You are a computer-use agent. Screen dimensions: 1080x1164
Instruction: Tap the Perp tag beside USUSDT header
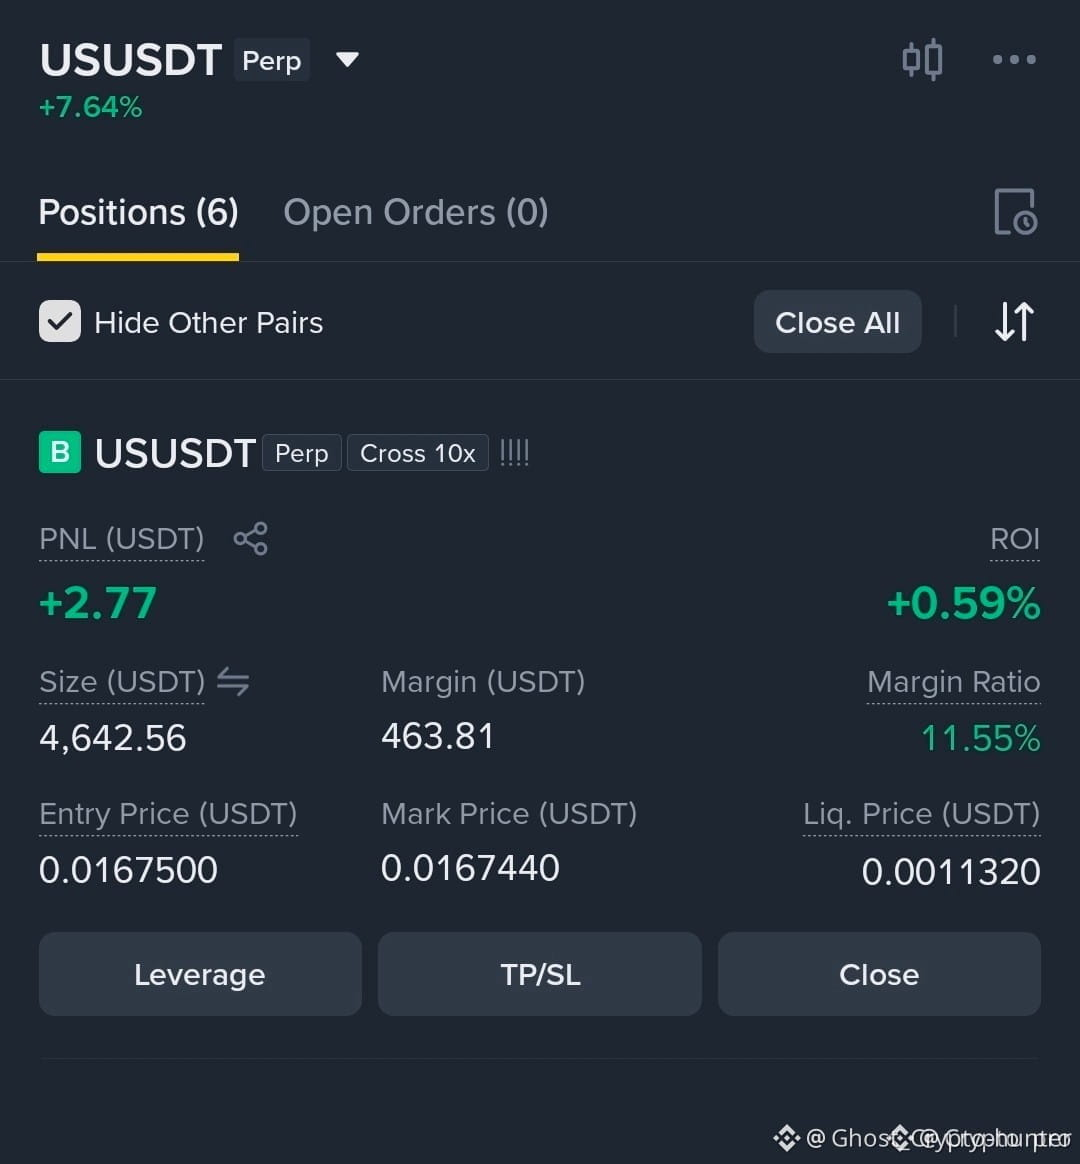(272, 60)
